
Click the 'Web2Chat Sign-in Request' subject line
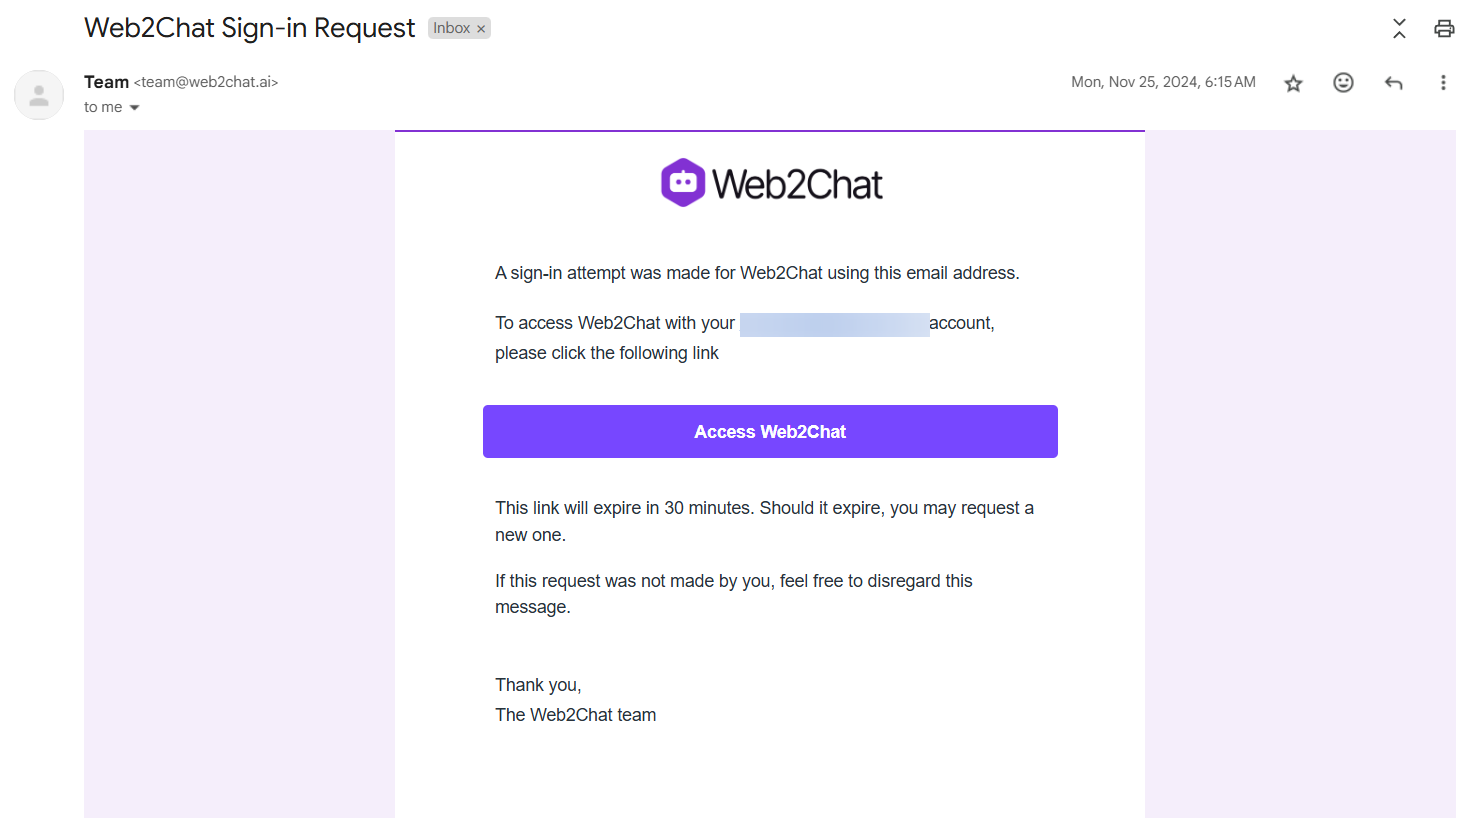249,28
